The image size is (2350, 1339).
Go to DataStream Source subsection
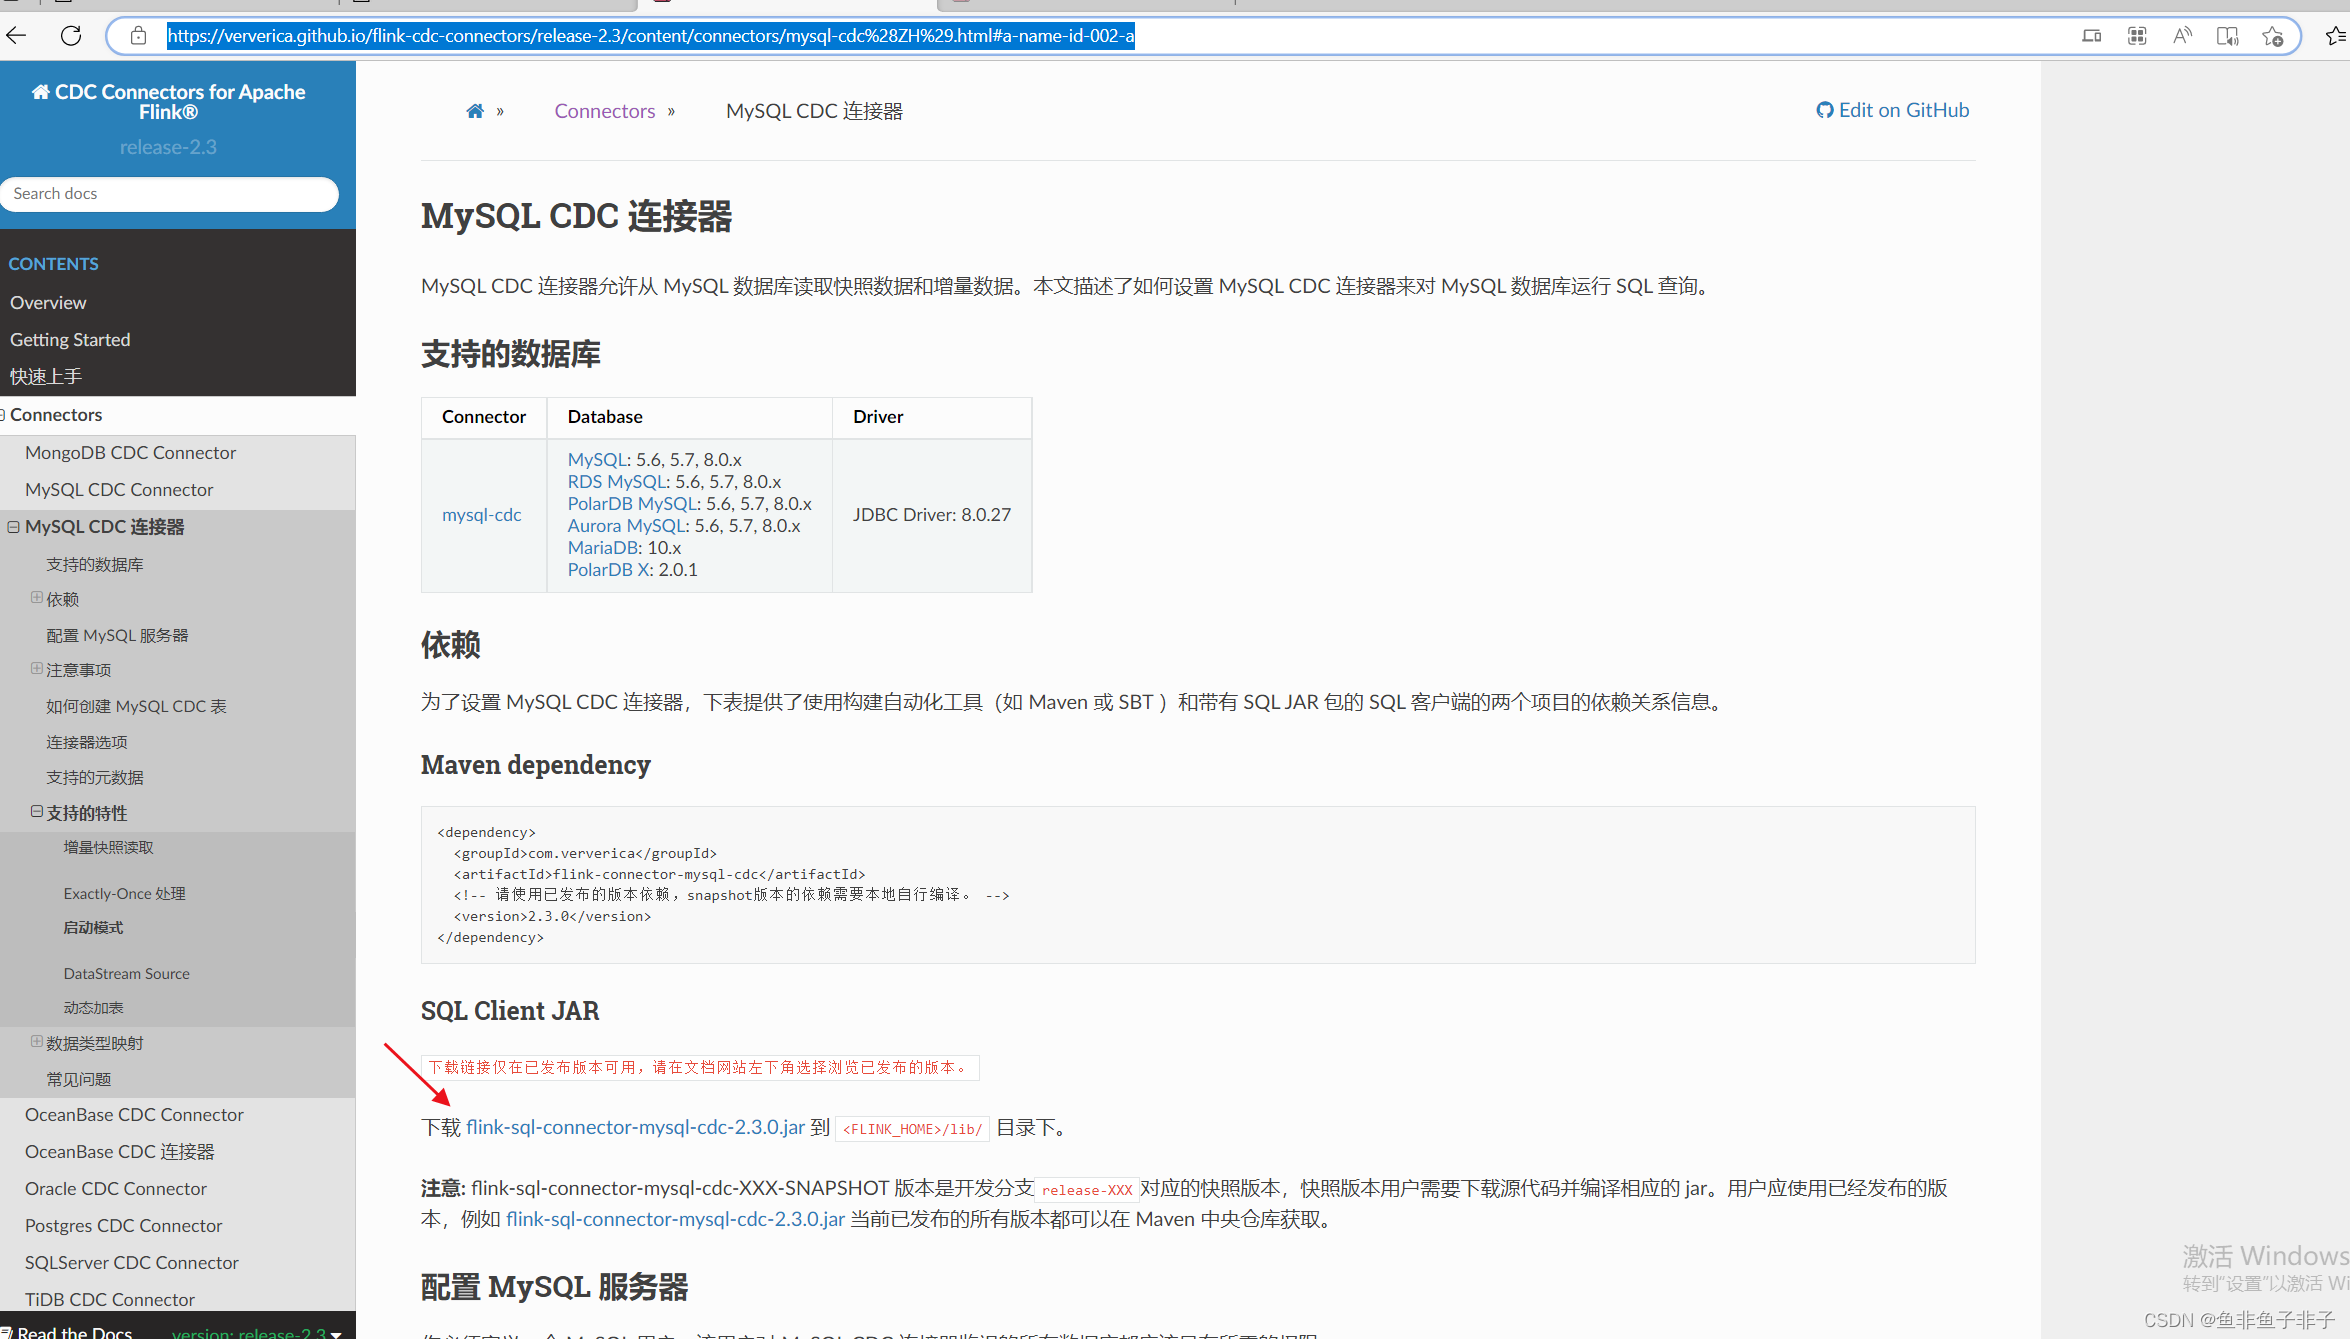(126, 973)
